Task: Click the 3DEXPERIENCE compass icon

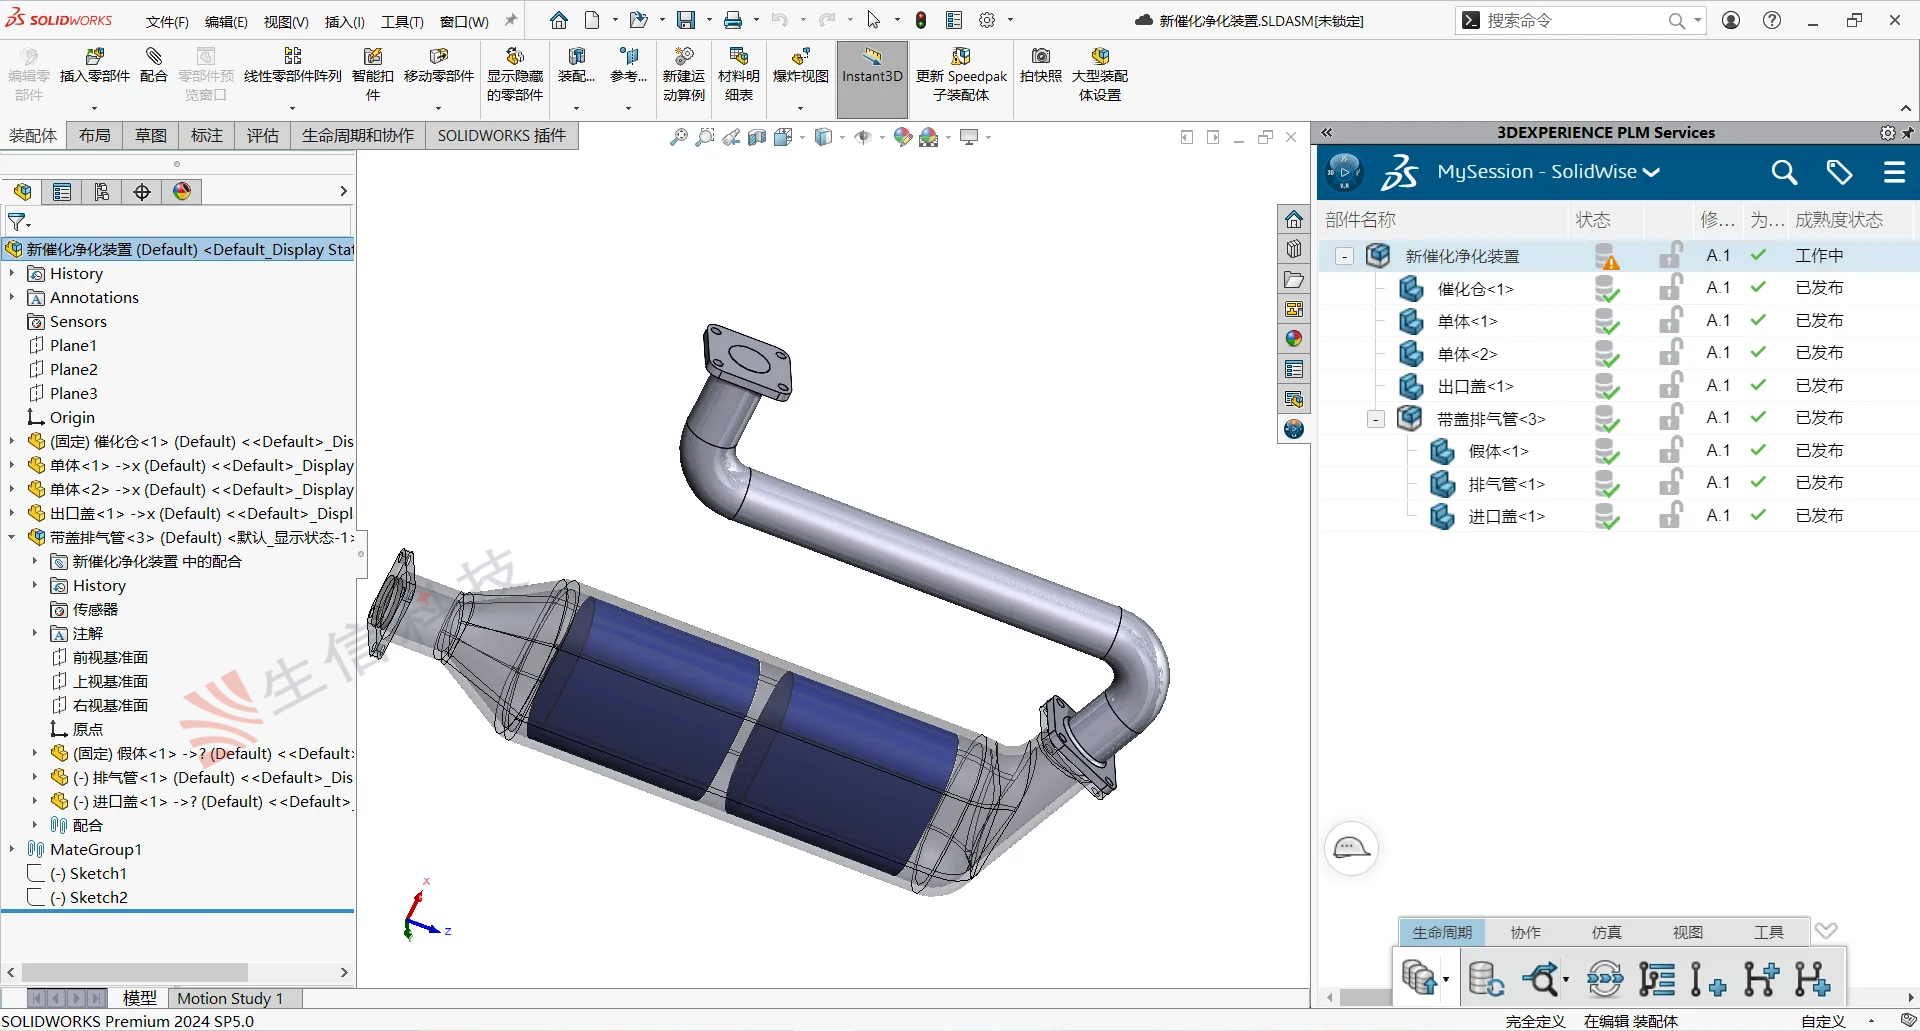Action: click(1344, 172)
